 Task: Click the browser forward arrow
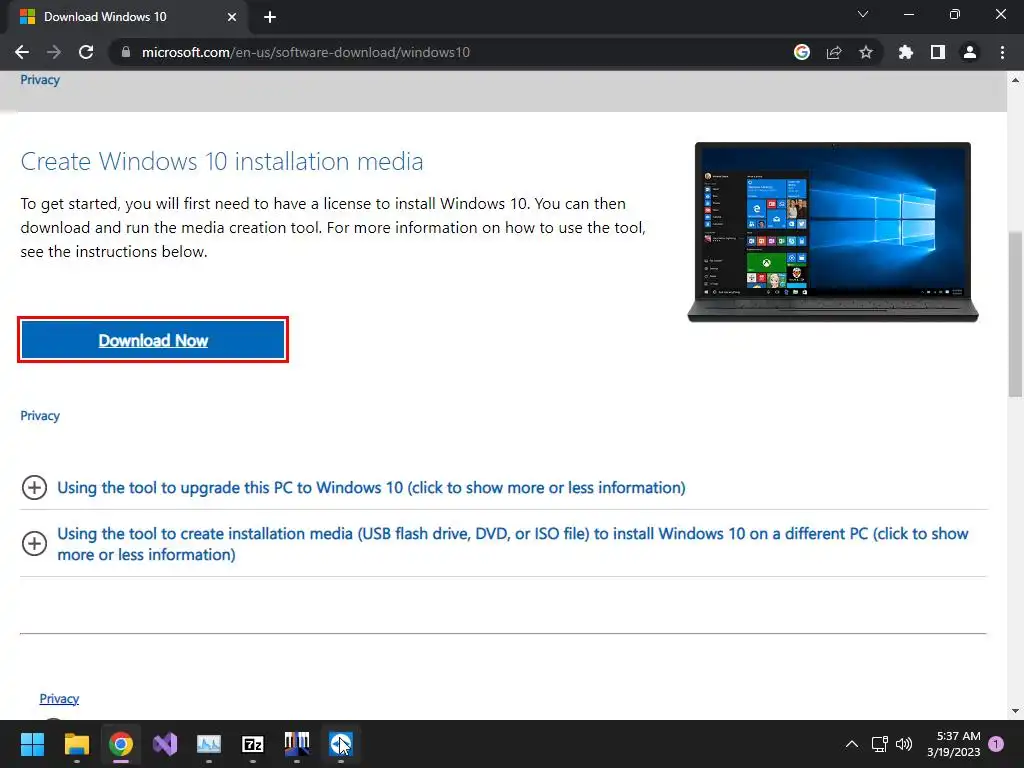click(54, 52)
